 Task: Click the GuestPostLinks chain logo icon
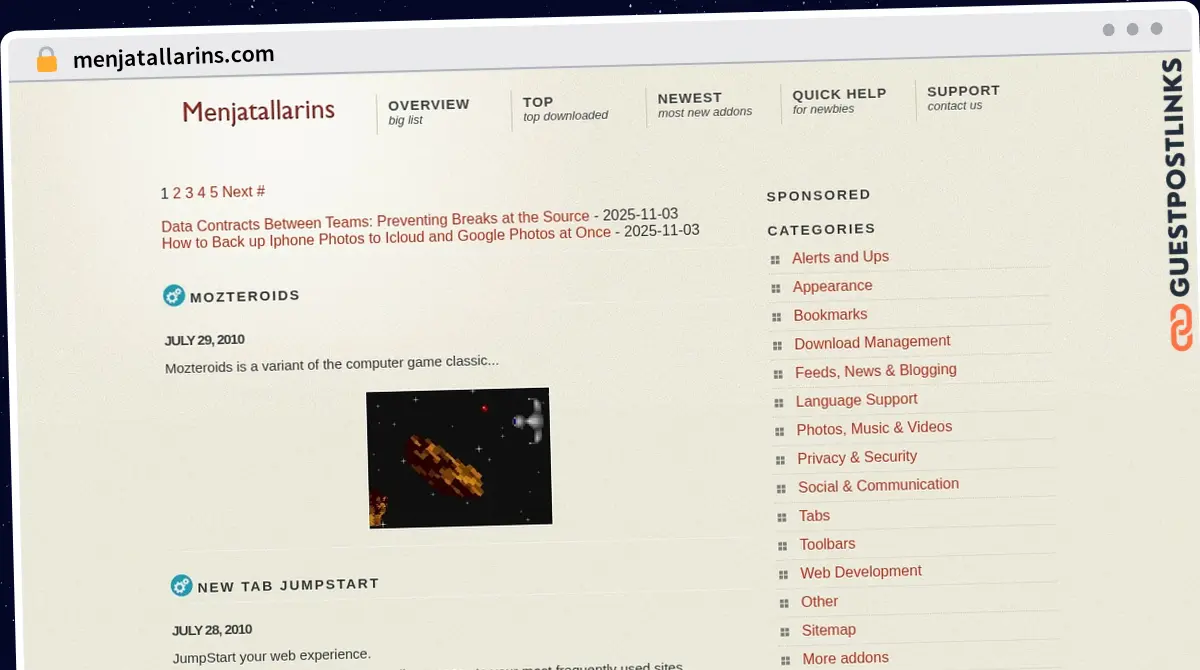(x=1182, y=329)
